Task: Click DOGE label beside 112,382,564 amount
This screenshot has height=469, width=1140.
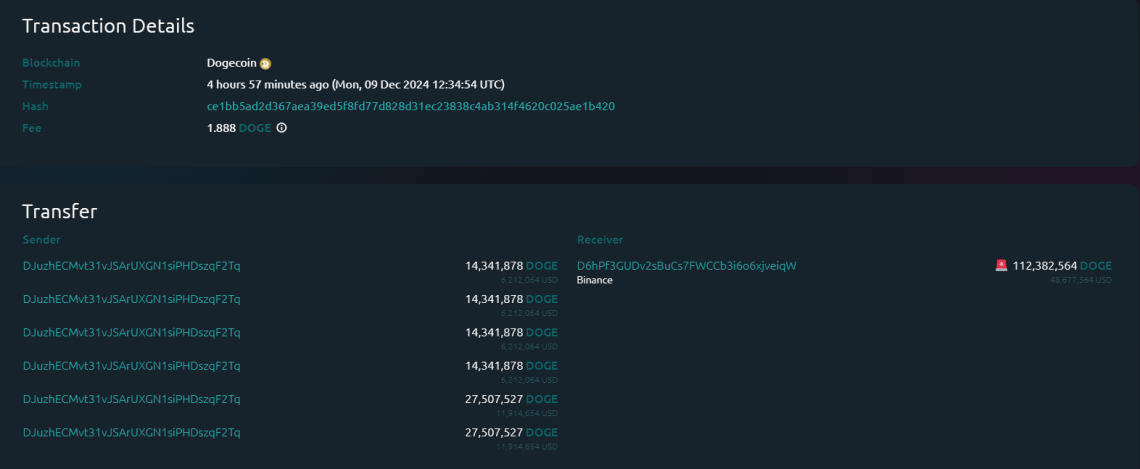Action: [x=1096, y=266]
